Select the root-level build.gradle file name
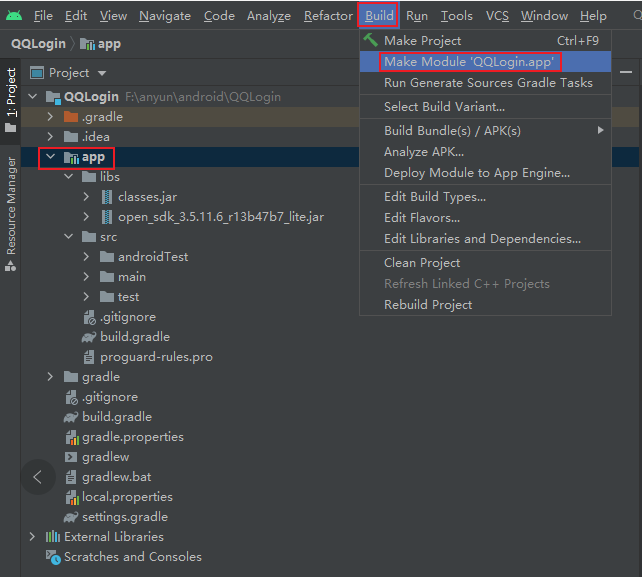Viewport: 642px width, 577px height. click(x=117, y=417)
